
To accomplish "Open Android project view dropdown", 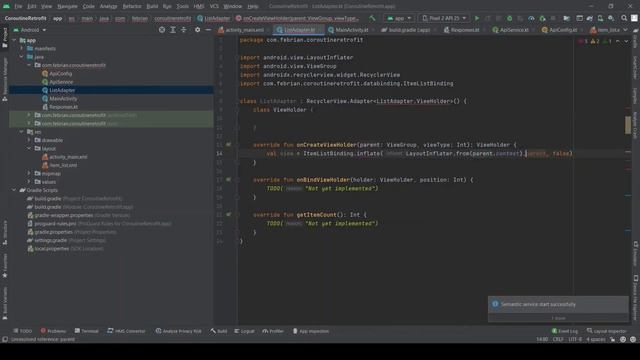I will (x=30, y=30).
